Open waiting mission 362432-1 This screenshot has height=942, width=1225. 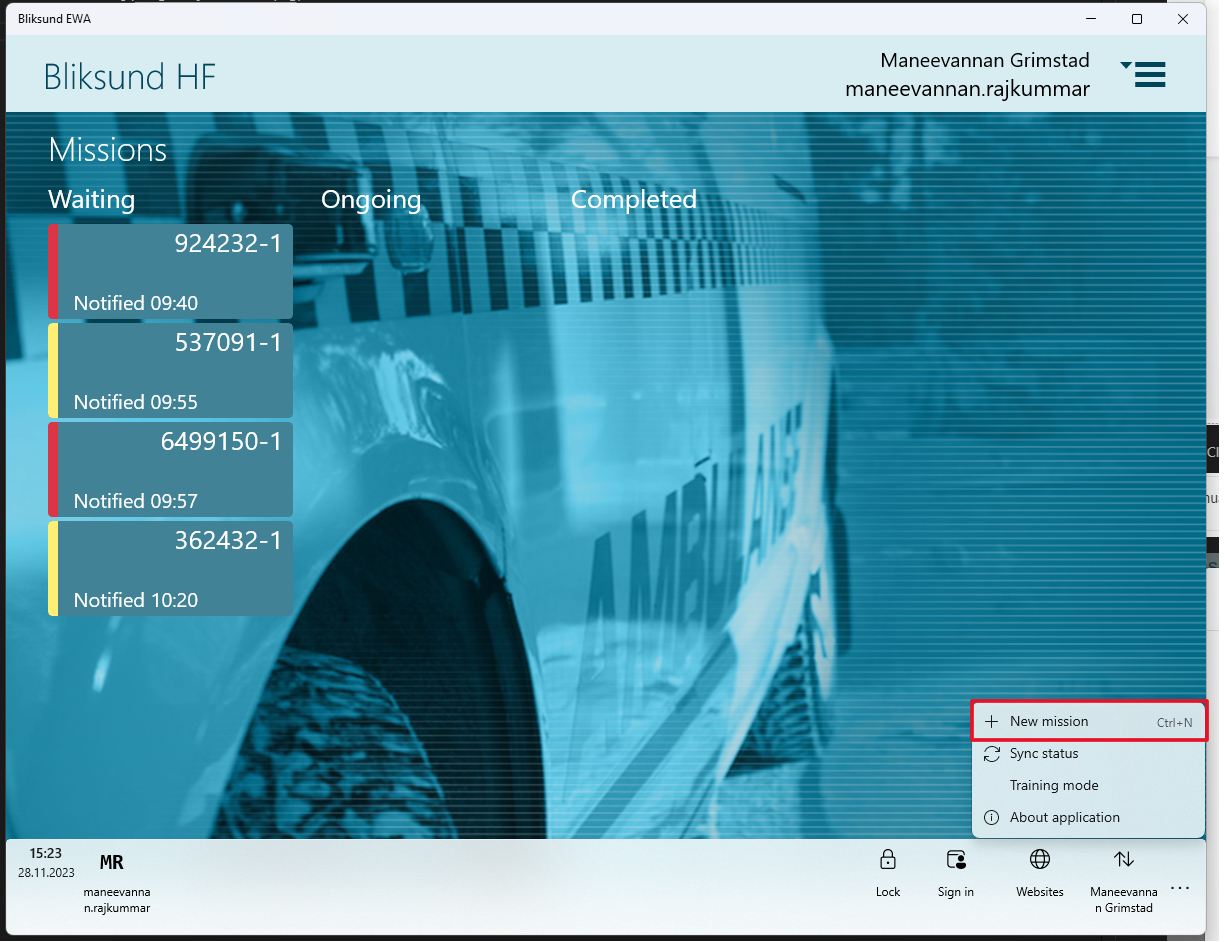(x=170, y=568)
